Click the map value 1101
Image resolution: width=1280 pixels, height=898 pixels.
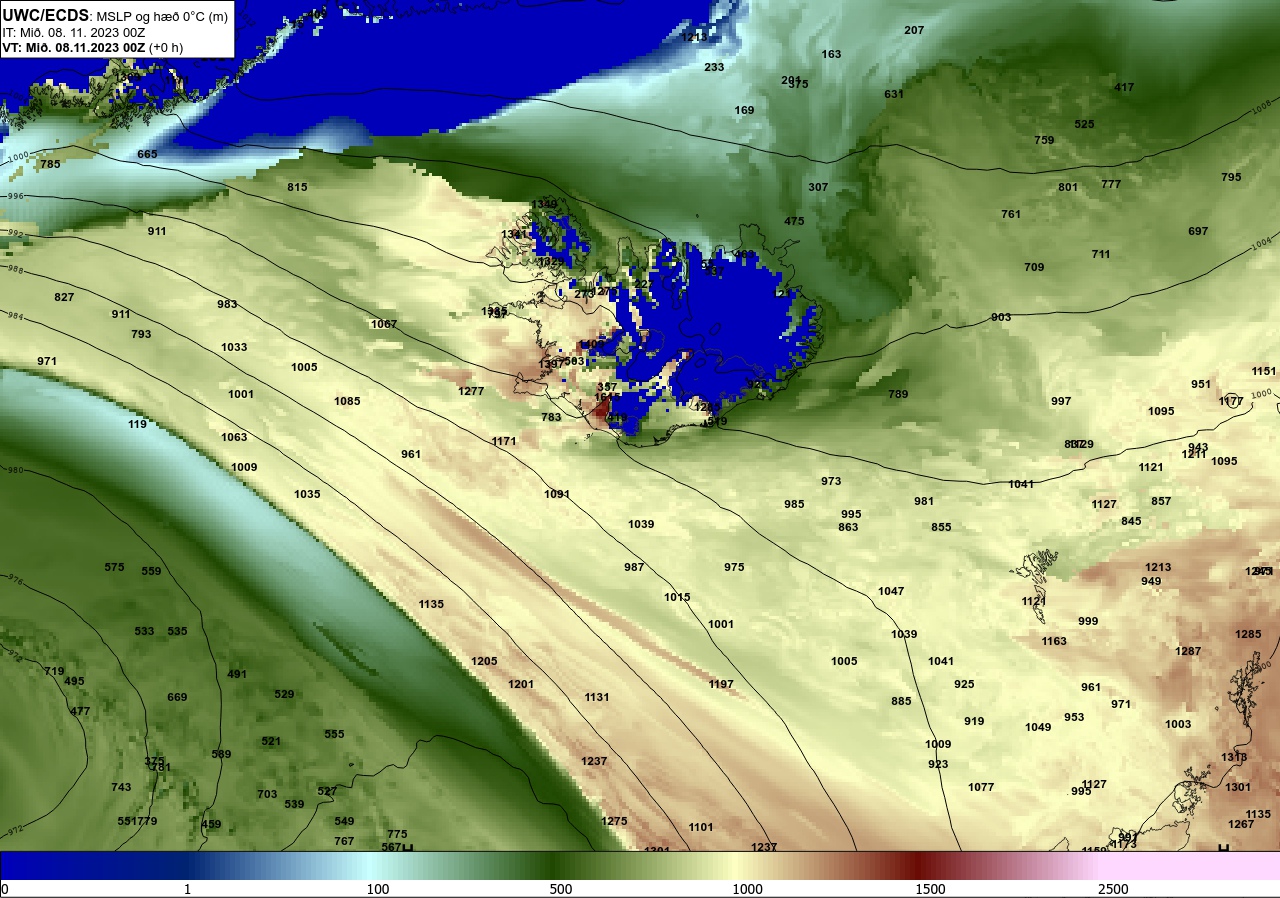click(701, 827)
